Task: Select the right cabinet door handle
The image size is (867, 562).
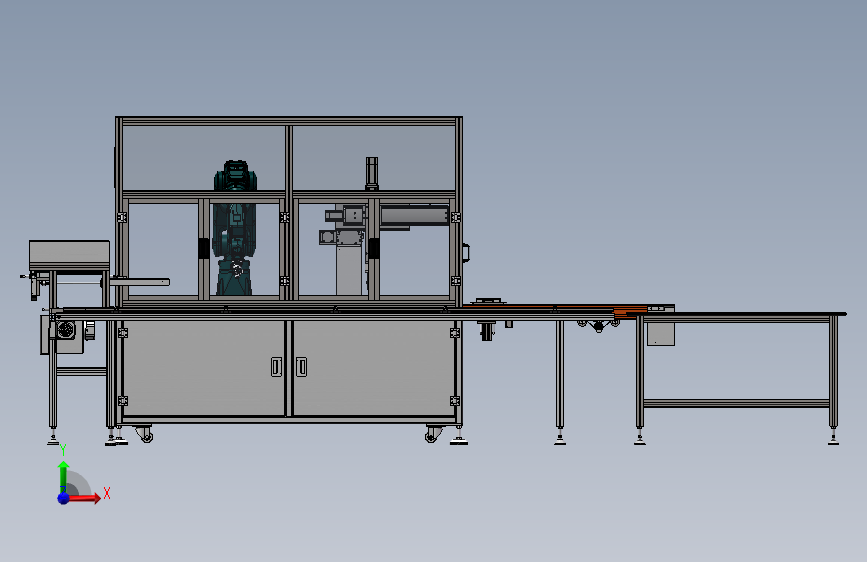Action: click(301, 367)
